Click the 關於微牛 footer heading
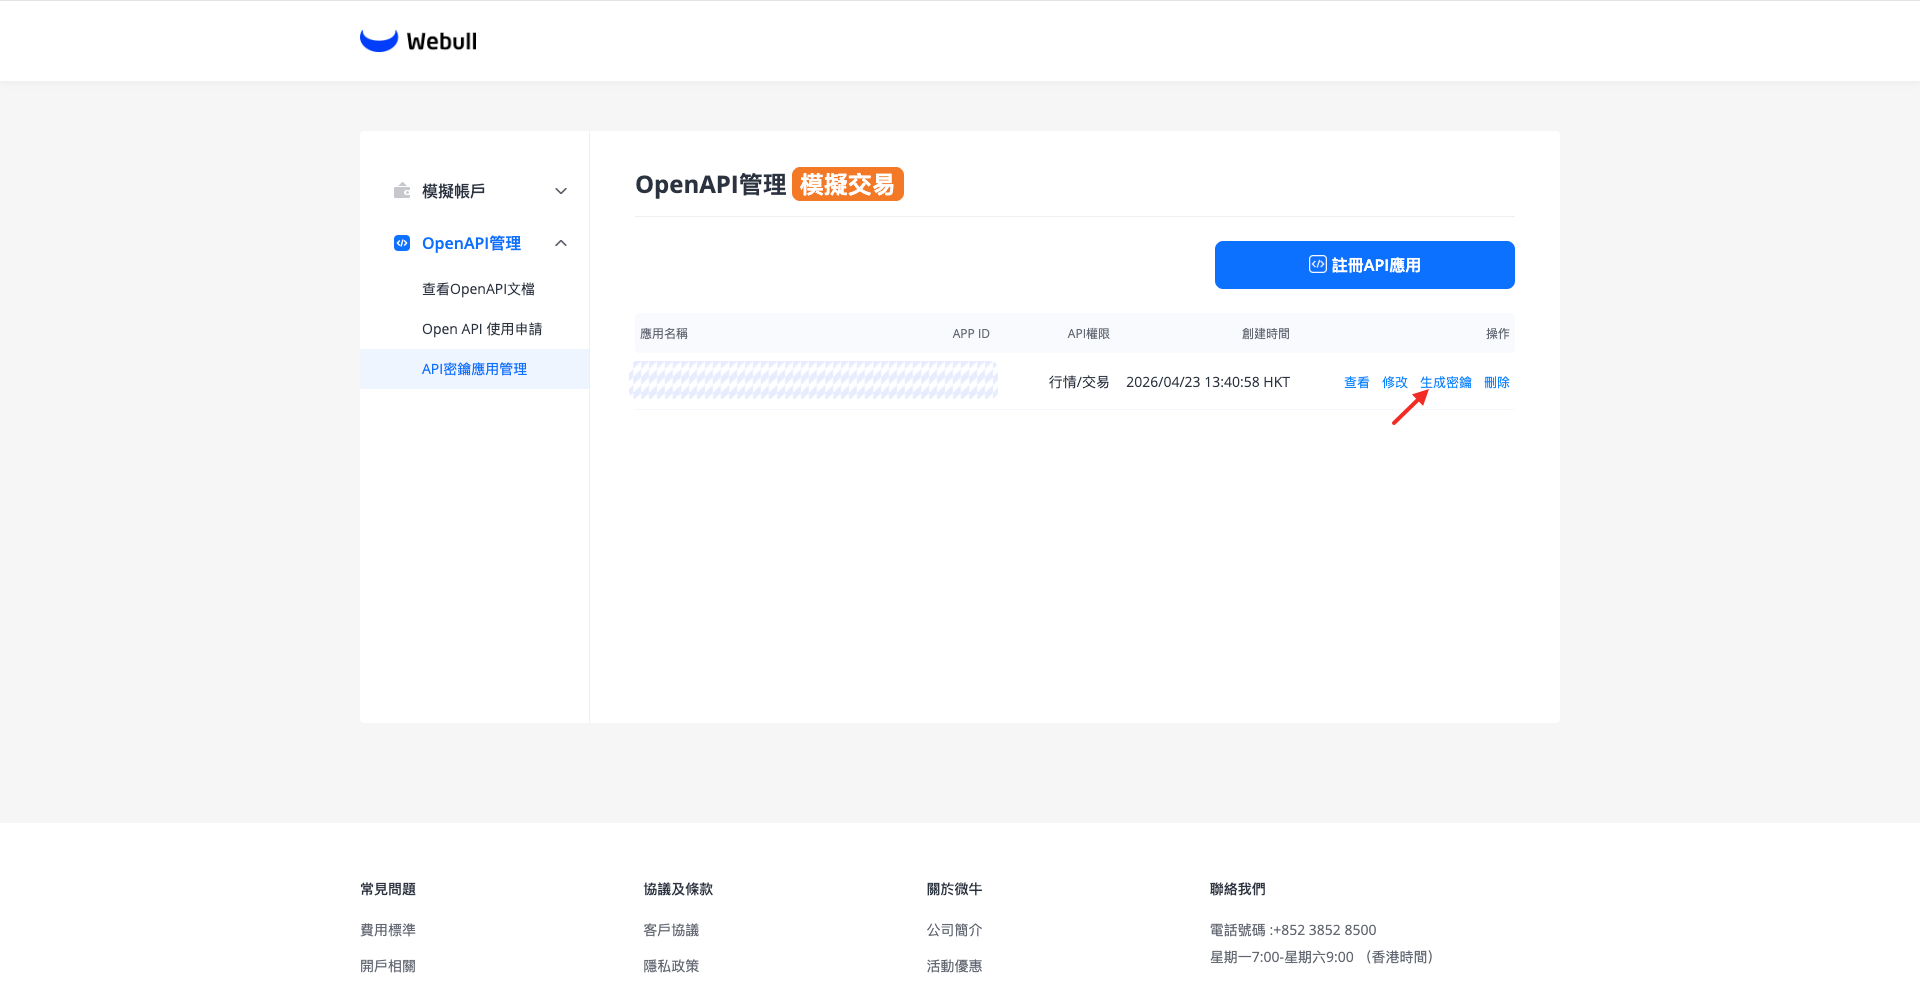 (x=954, y=889)
